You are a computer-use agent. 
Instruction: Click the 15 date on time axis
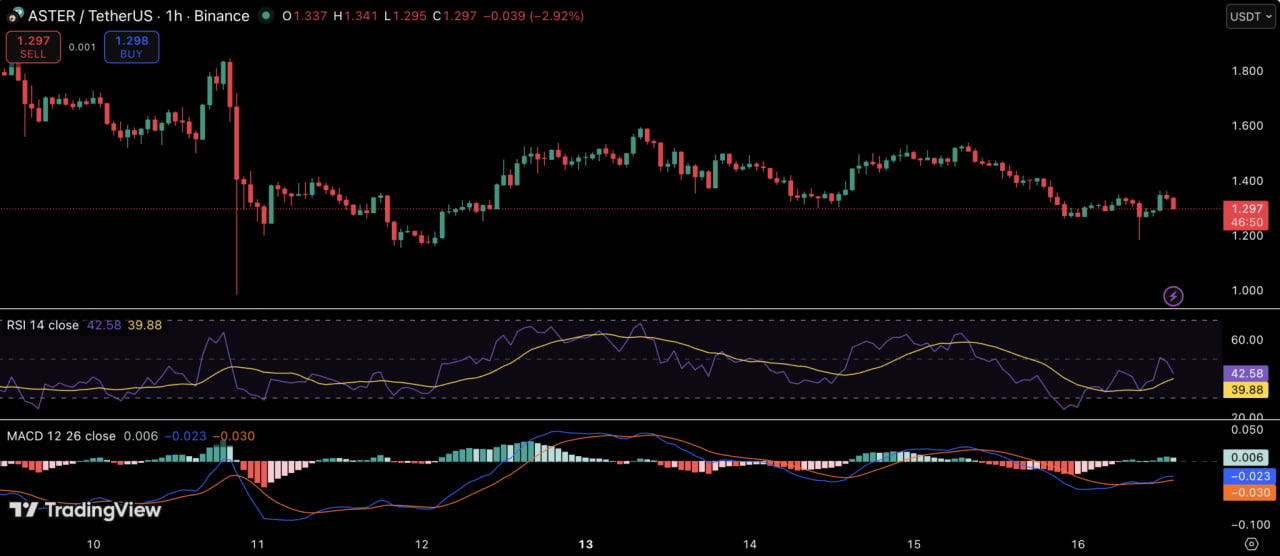(x=914, y=544)
